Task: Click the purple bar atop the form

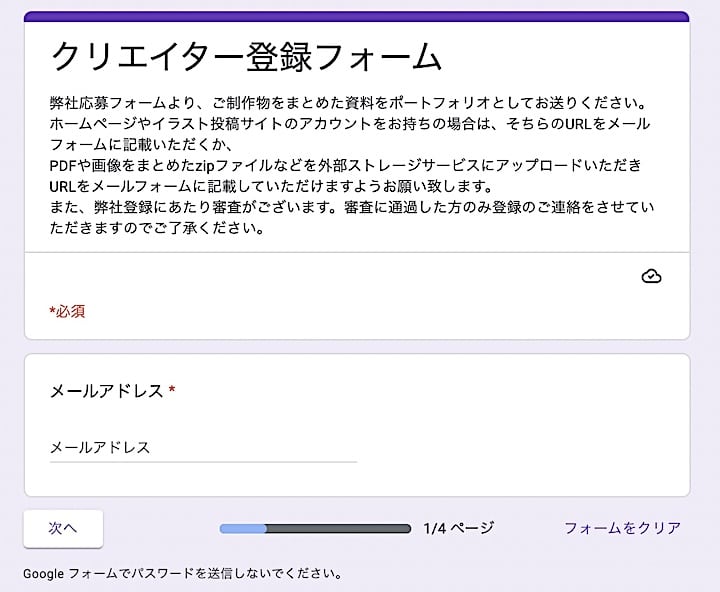Action: coord(357,16)
